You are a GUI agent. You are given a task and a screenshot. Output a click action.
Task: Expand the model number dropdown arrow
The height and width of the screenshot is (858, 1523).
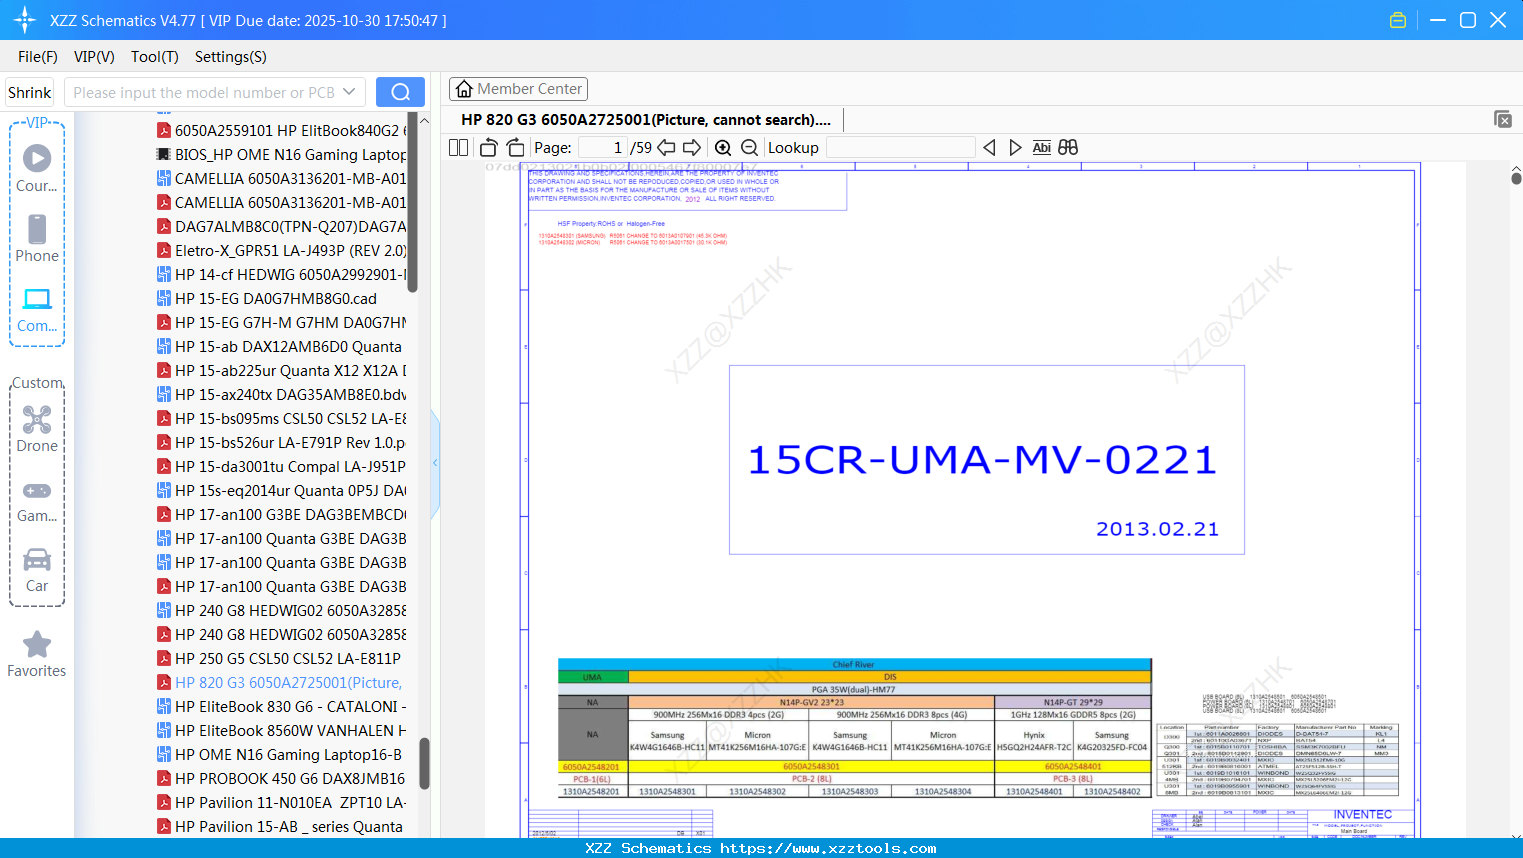point(349,92)
